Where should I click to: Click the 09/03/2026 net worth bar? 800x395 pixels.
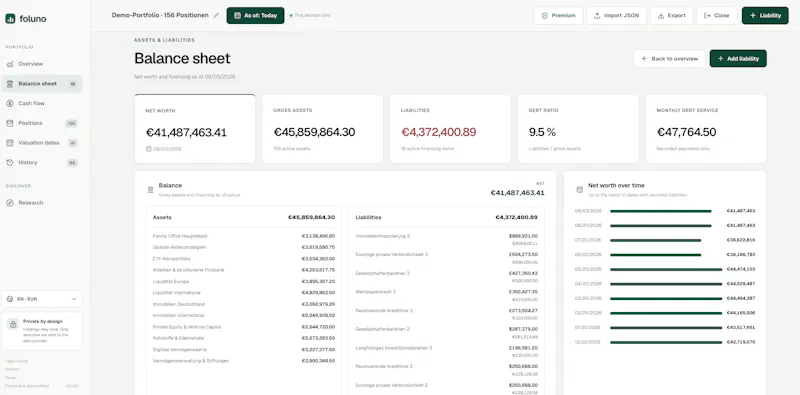point(660,211)
